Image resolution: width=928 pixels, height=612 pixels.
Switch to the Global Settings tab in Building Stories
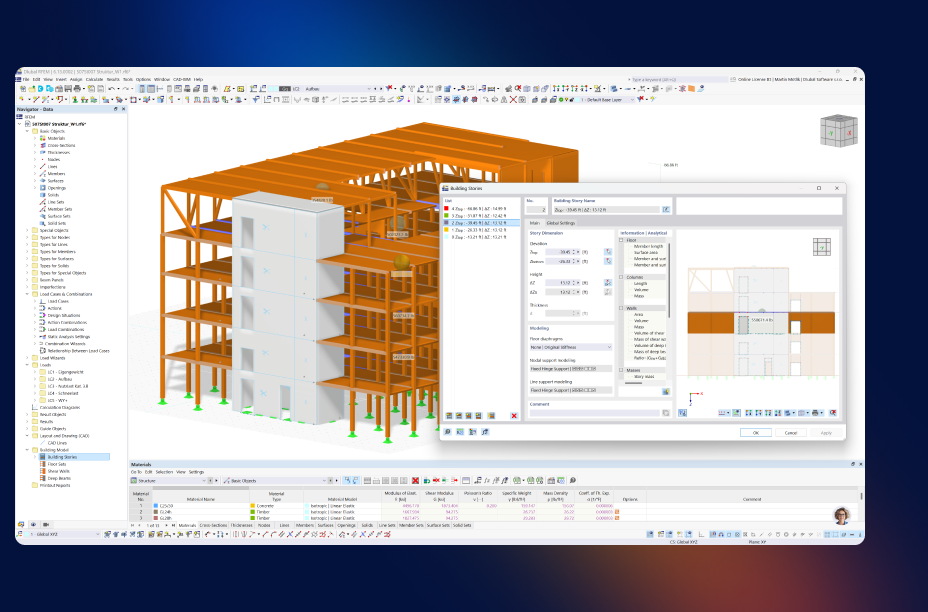click(x=559, y=222)
